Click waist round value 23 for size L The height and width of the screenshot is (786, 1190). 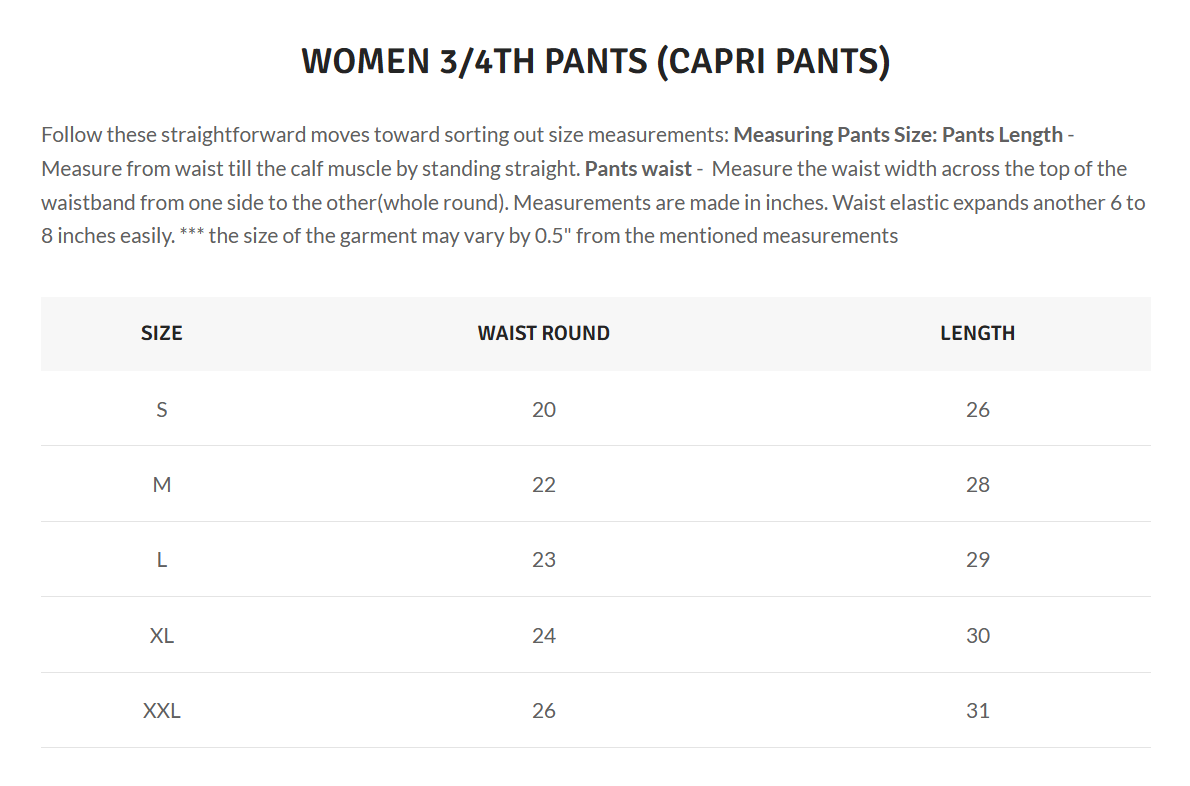pos(544,560)
